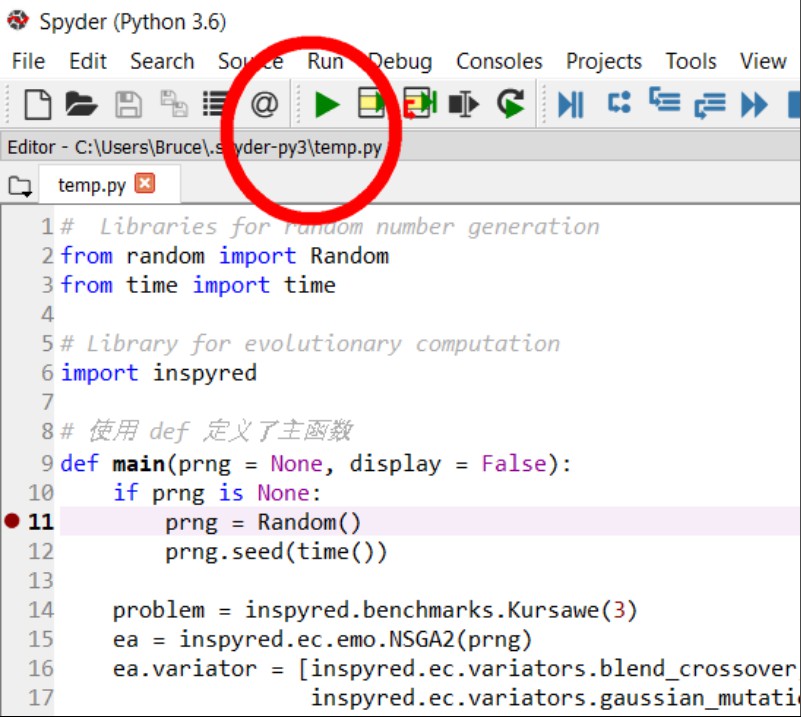Close the temp.py tab
Viewport: 801px width, 717px height.
click(x=145, y=183)
